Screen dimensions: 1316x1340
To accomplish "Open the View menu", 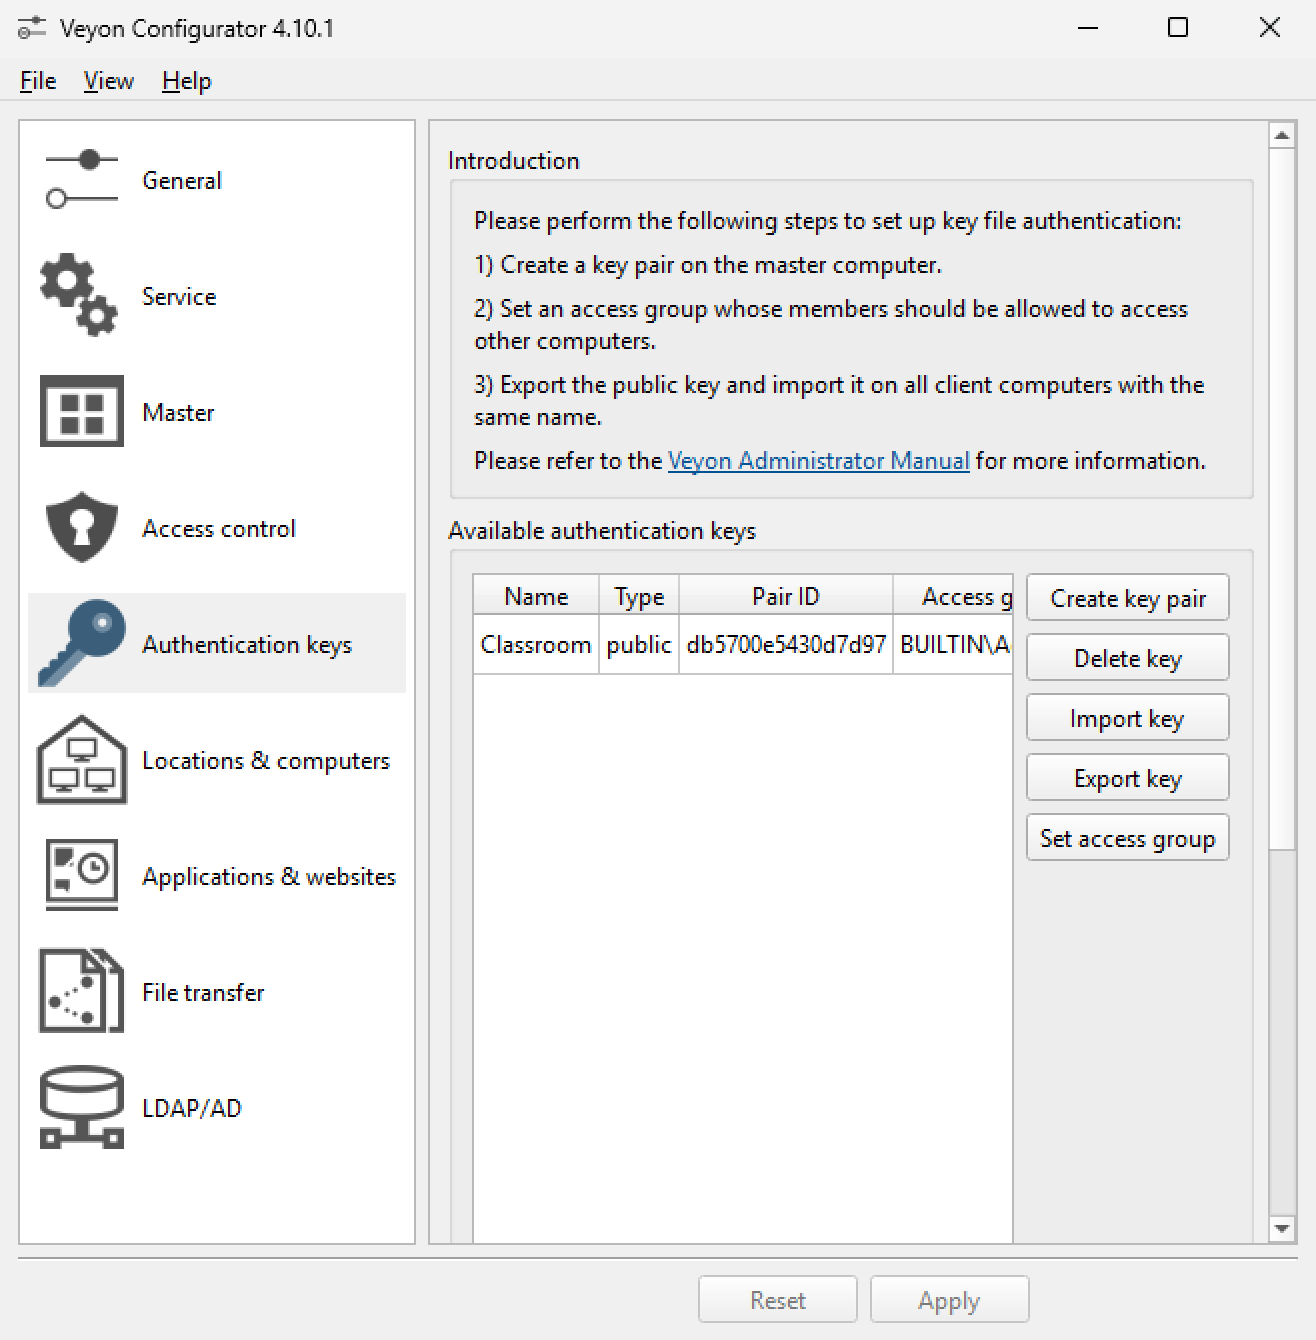I will [x=108, y=81].
